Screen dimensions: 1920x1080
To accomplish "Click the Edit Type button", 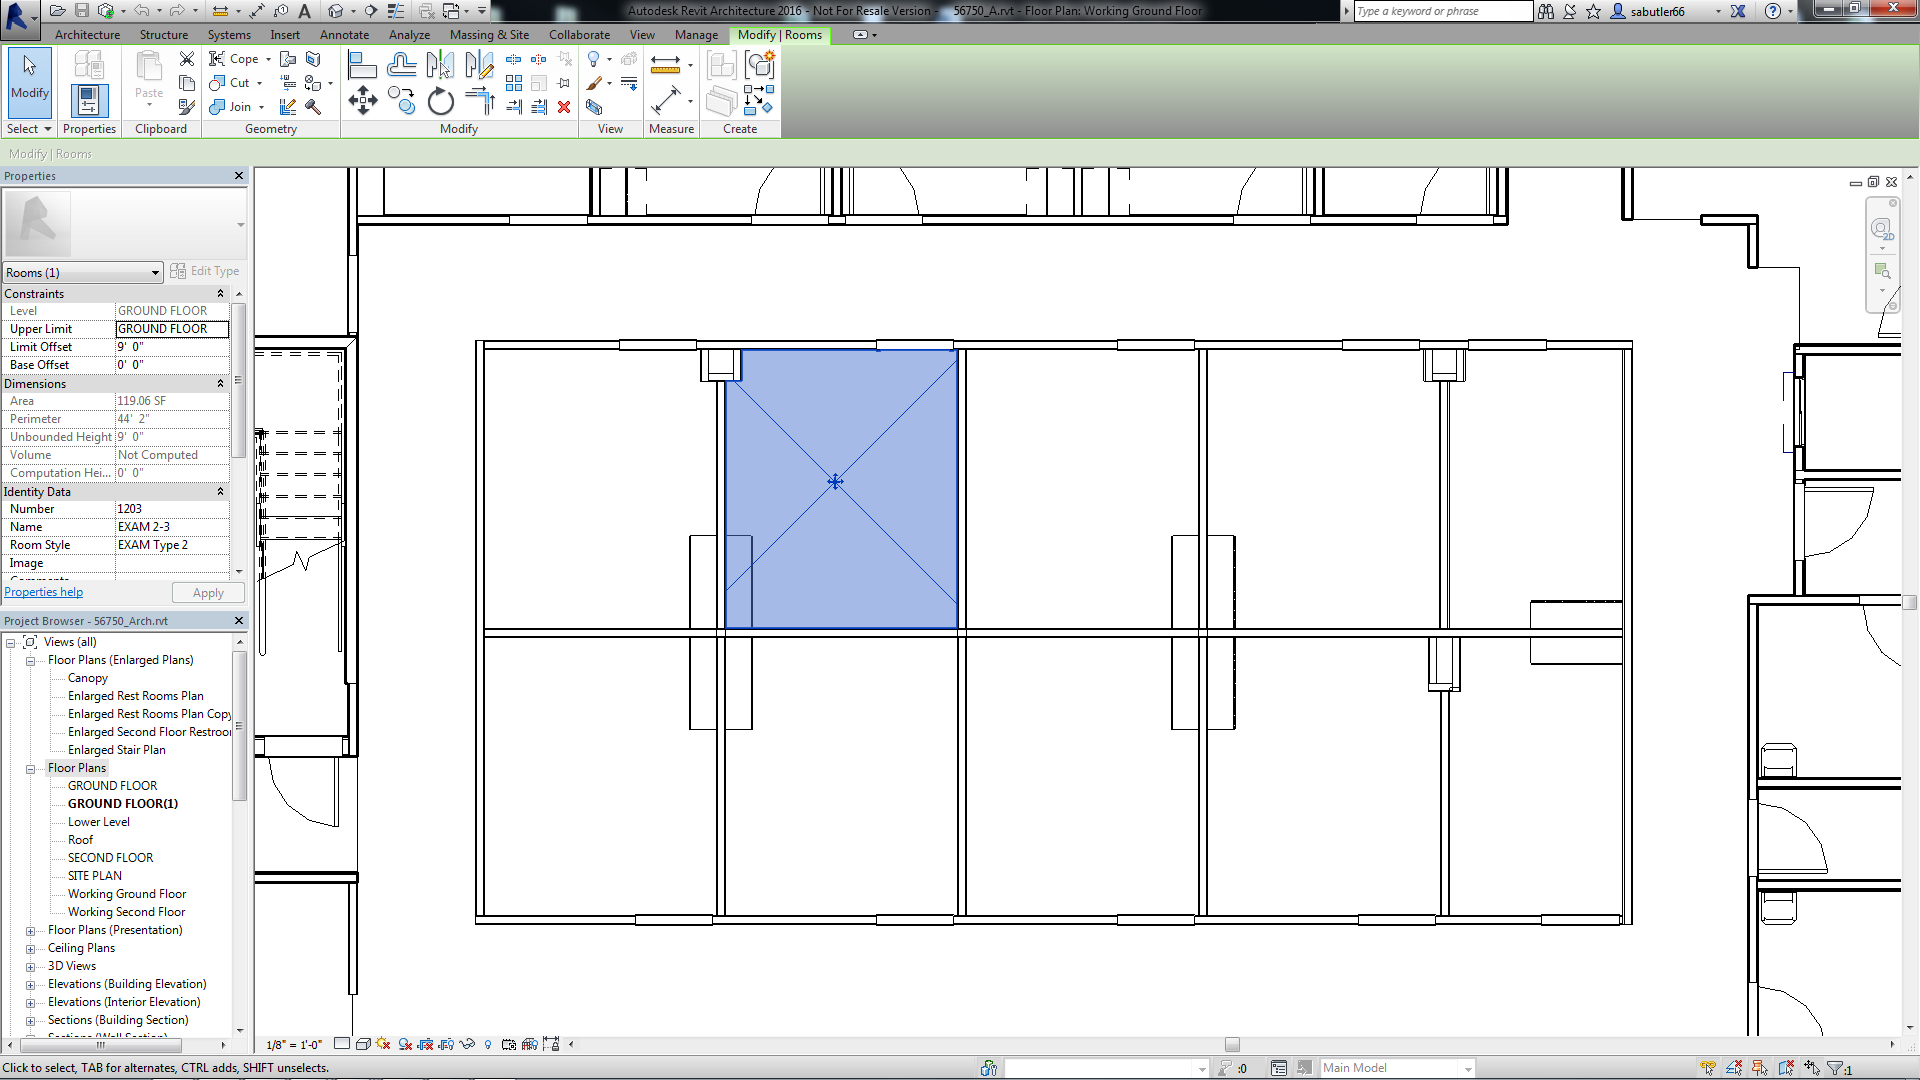I will (205, 271).
